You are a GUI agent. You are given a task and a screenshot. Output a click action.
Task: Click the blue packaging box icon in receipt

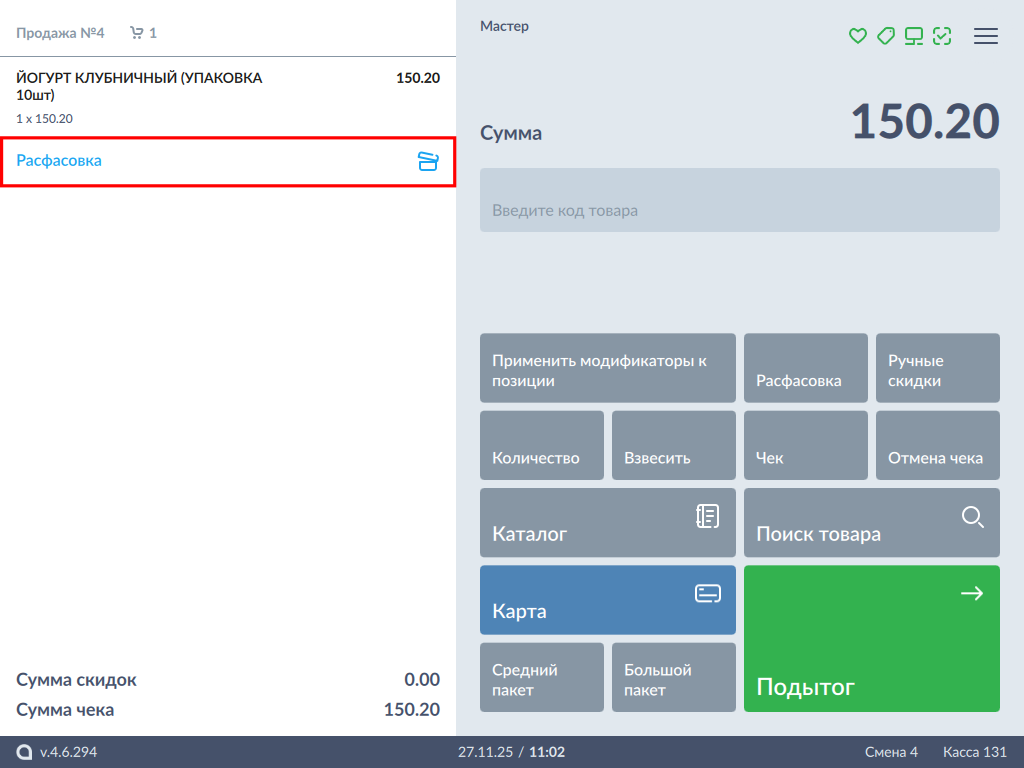tap(428, 161)
